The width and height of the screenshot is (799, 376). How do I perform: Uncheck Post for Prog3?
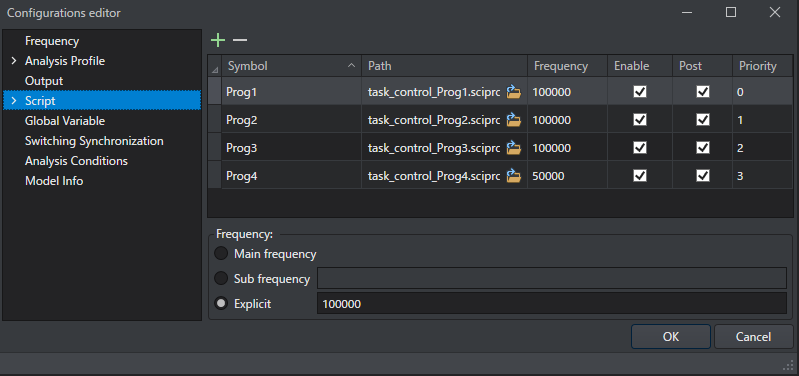point(703,148)
